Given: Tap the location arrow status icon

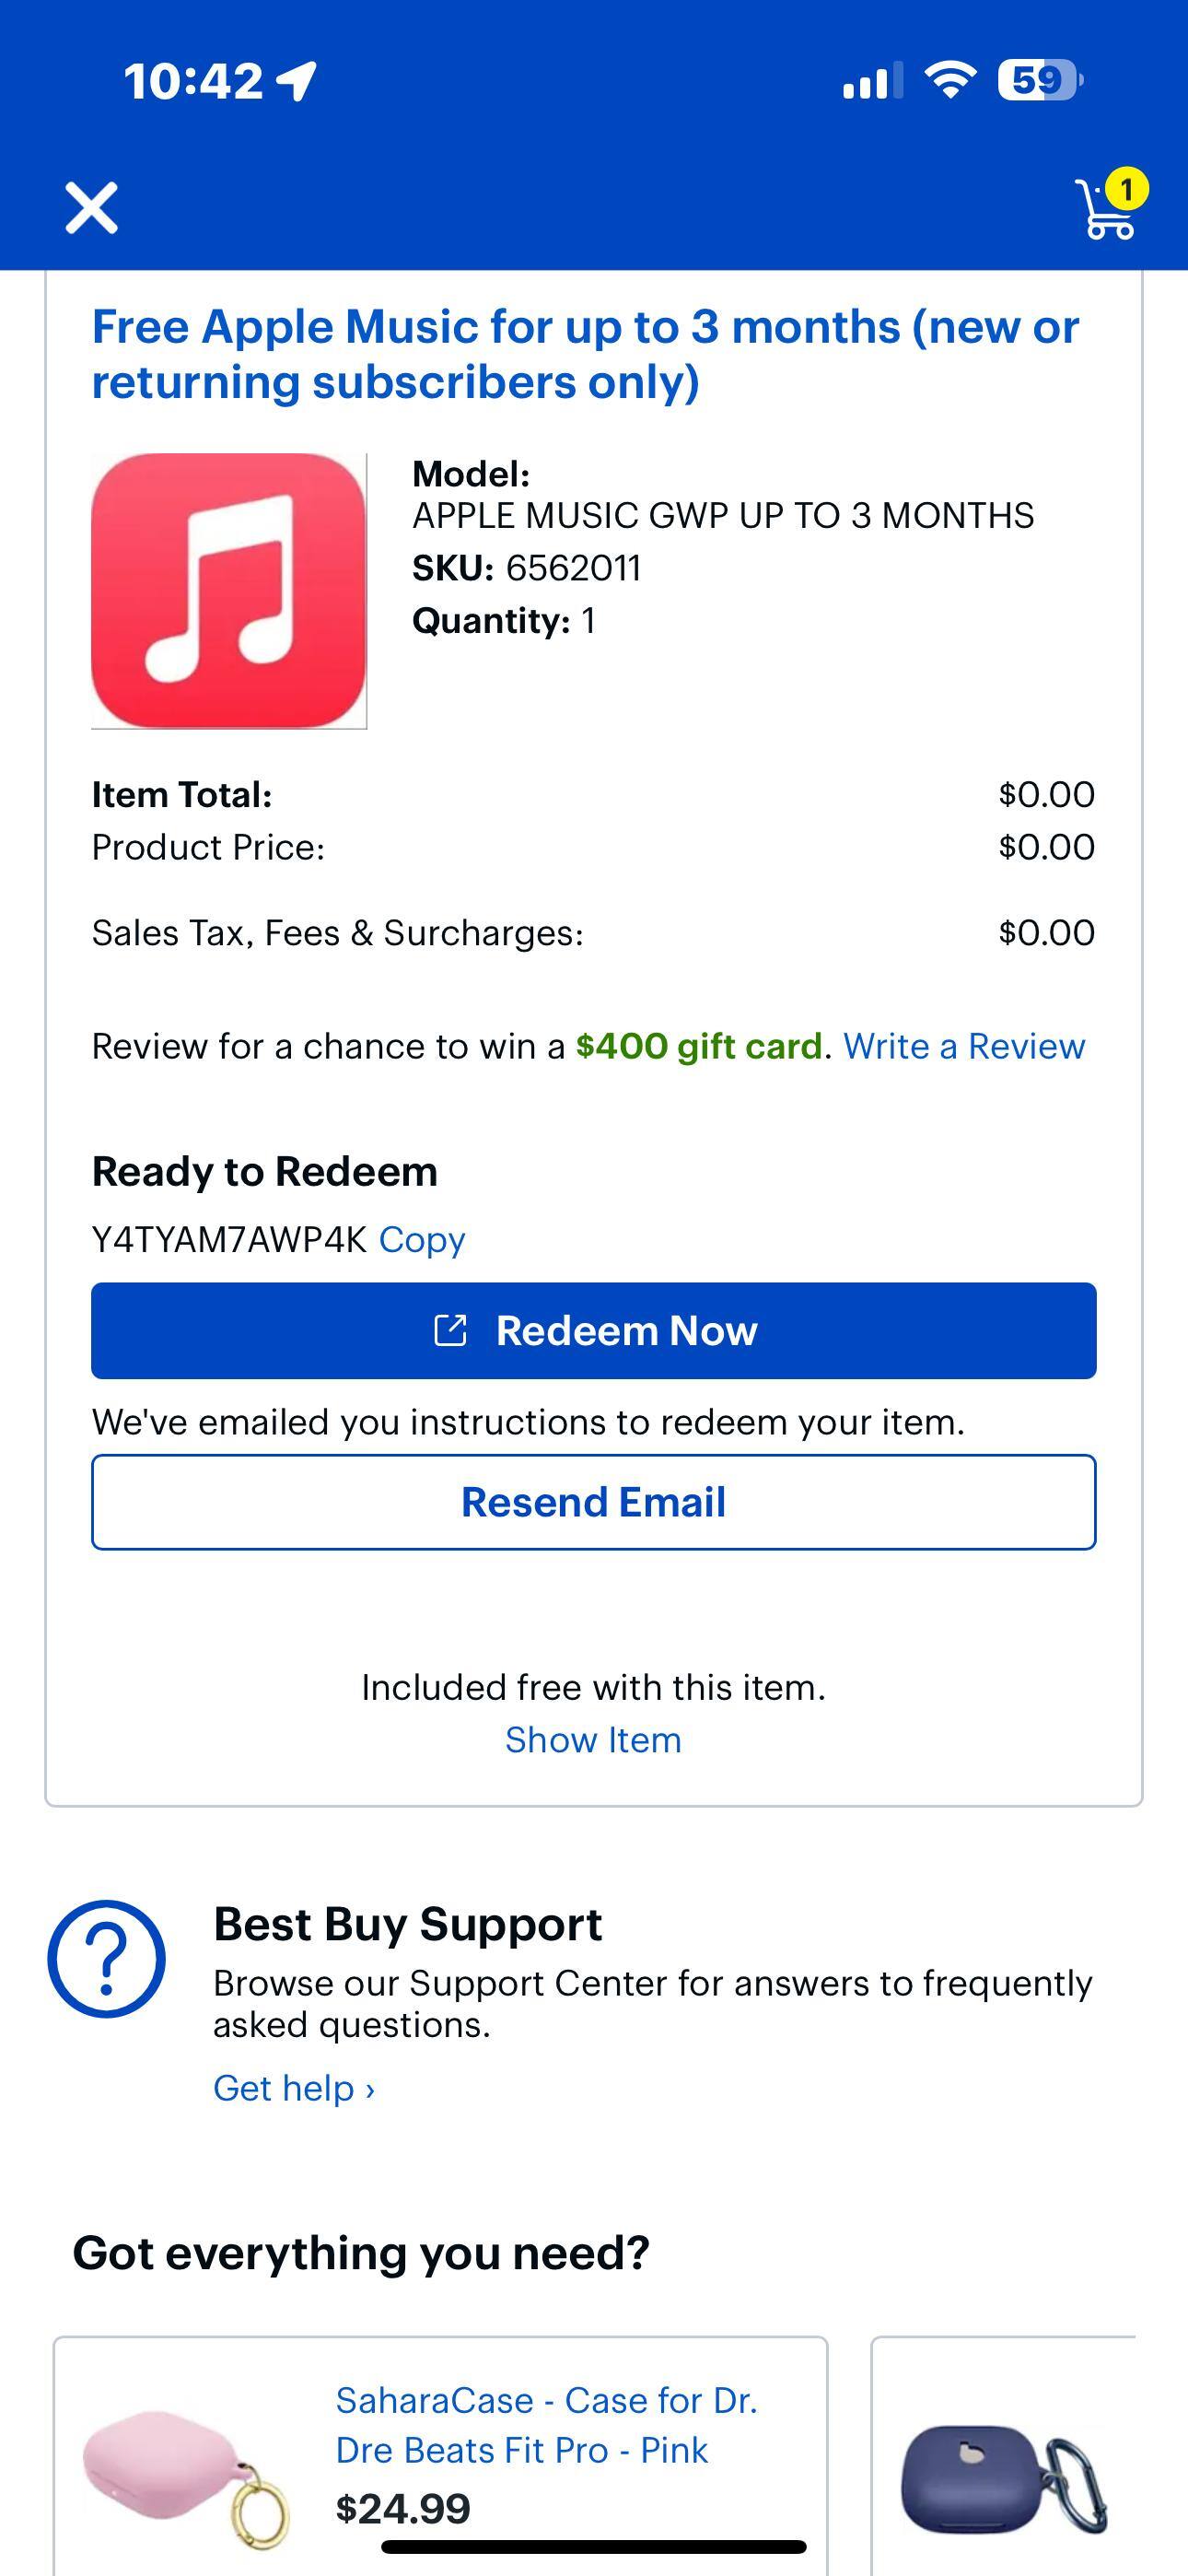Looking at the screenshot, I should tap(297, 80).
